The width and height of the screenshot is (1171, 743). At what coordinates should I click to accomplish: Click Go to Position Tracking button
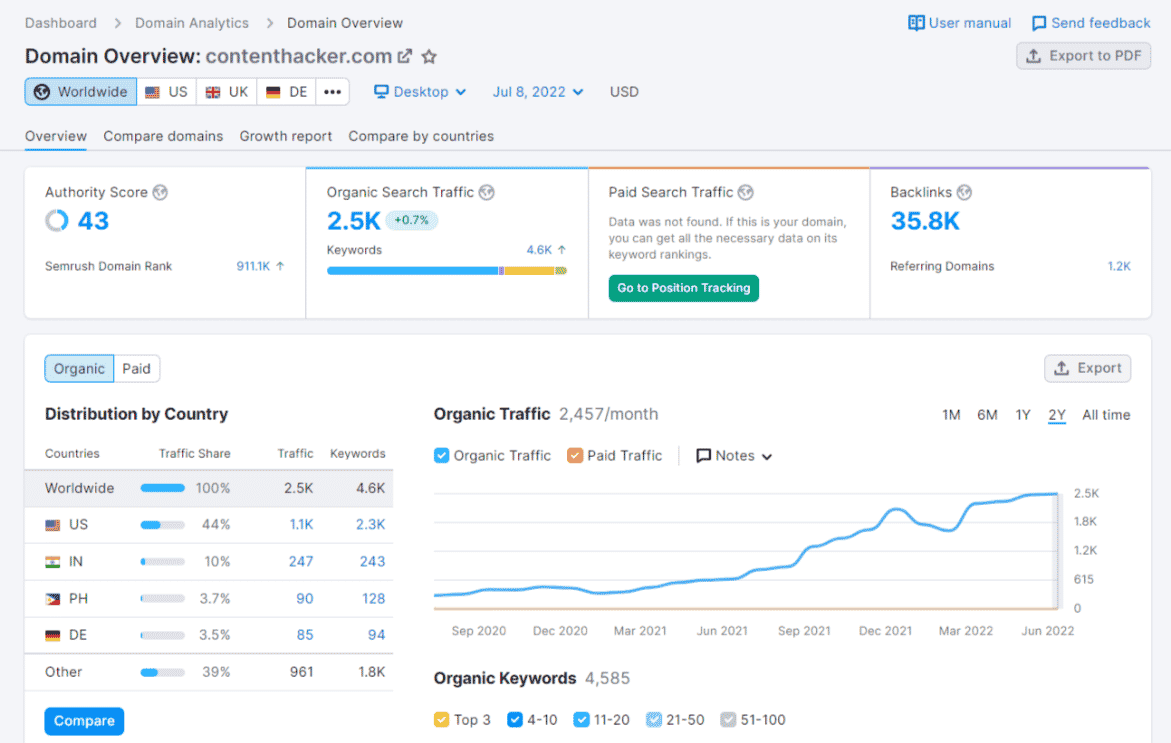point(683,288)
